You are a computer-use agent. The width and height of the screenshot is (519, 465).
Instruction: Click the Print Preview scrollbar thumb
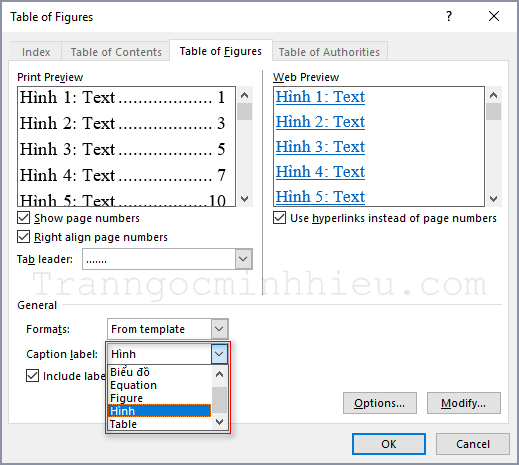tap(245, 112)
